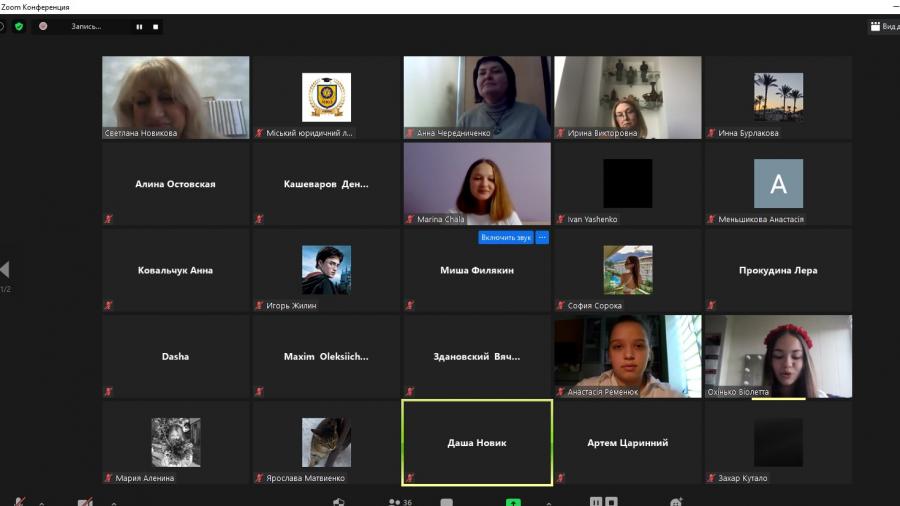Click the pause/stop recording icon in bottom toolbar
900x506 pixels.
click(x=603, y=502)
